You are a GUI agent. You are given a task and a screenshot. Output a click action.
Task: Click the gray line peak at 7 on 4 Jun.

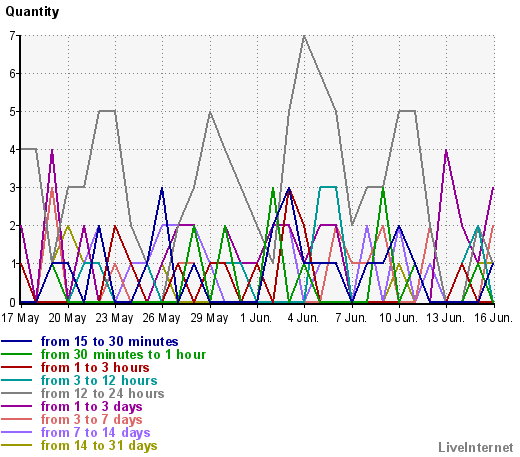click(x=304, y=36)
